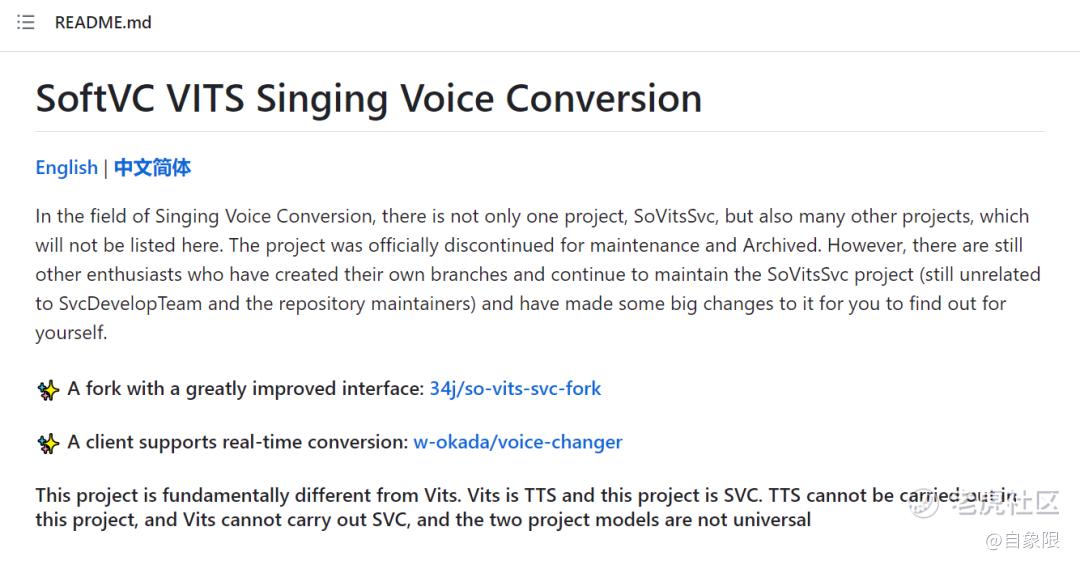Click the text "A fork with a greatly improved interface"
This screenshot has height=565, width=1080.
click(x=245, y=388)
